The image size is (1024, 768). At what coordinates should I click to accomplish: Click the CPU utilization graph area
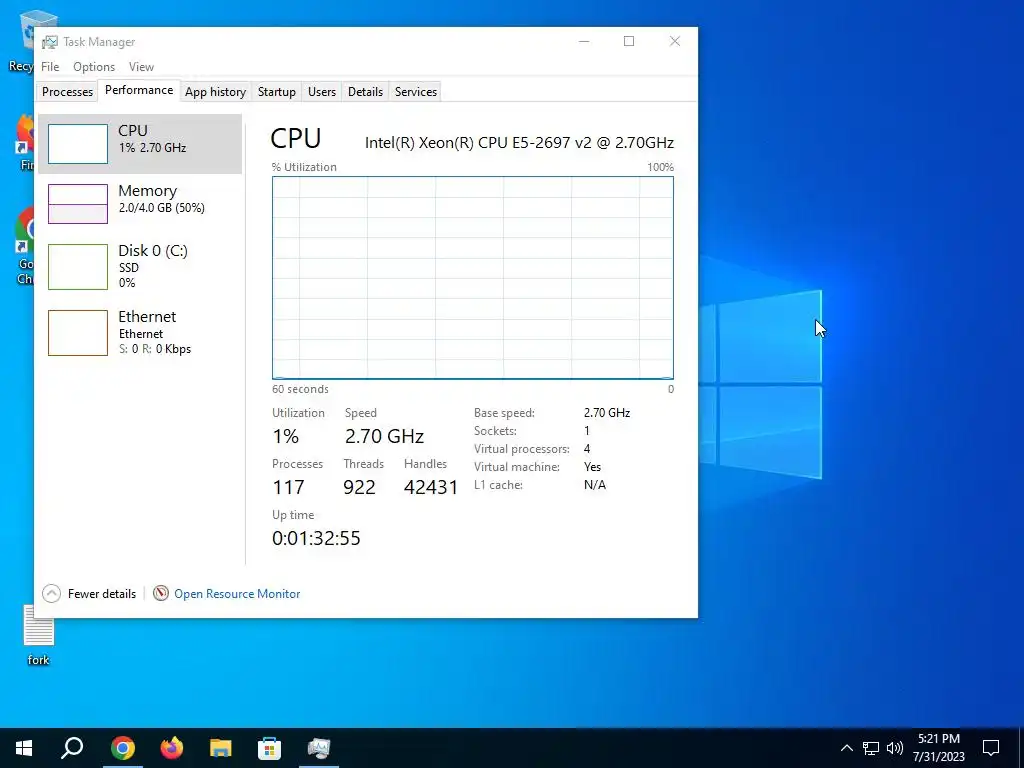pyautogui.click(x=473, y=278)
